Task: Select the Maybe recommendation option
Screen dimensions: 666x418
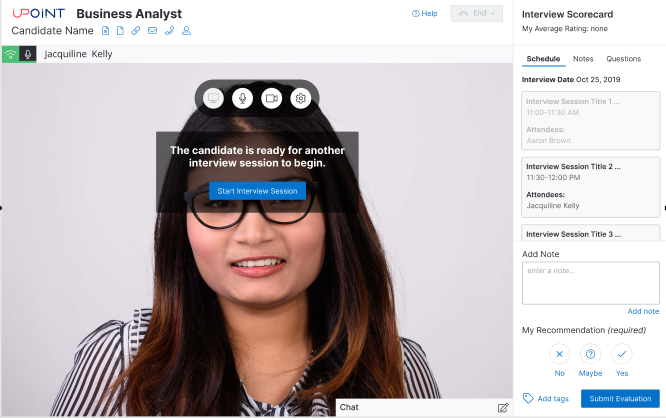Action: (590, 354)
